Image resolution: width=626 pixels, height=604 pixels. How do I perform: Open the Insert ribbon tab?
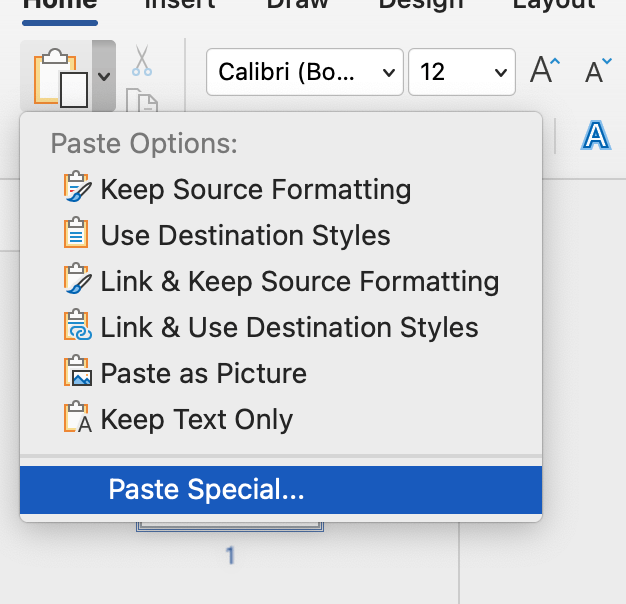[180, 3]
